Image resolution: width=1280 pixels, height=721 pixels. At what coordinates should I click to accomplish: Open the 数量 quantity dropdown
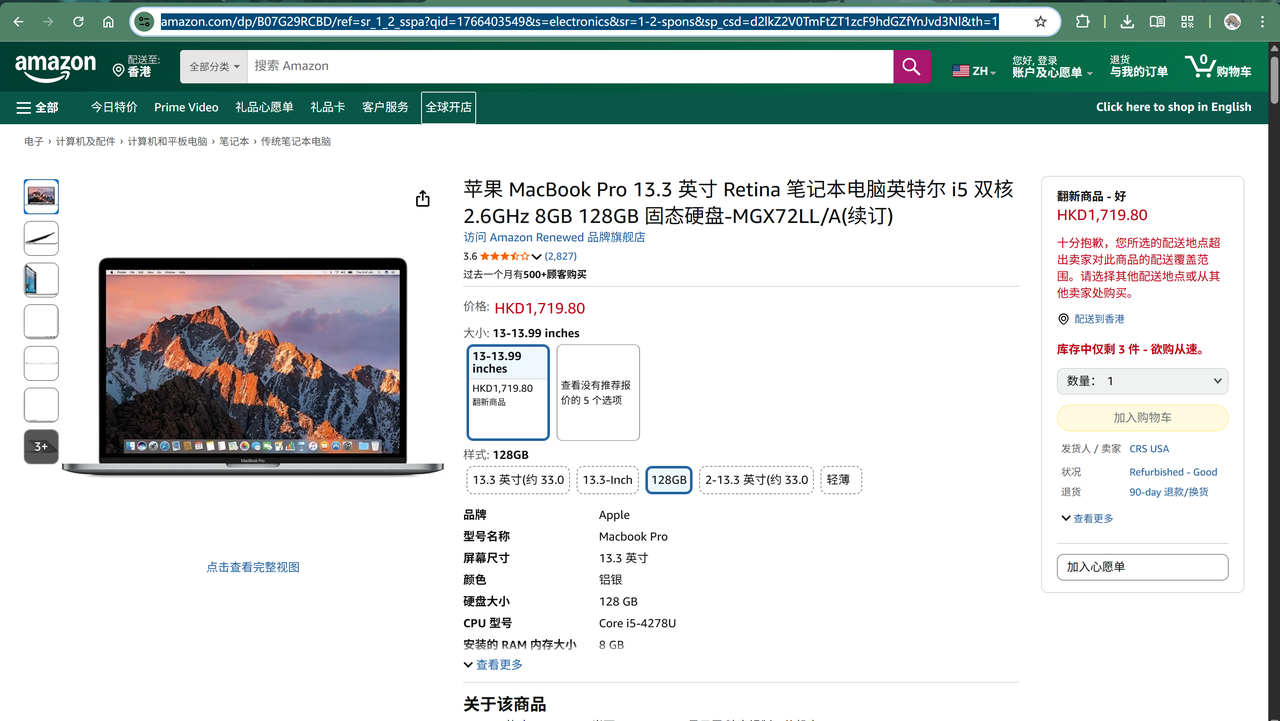pos(1142,381)
